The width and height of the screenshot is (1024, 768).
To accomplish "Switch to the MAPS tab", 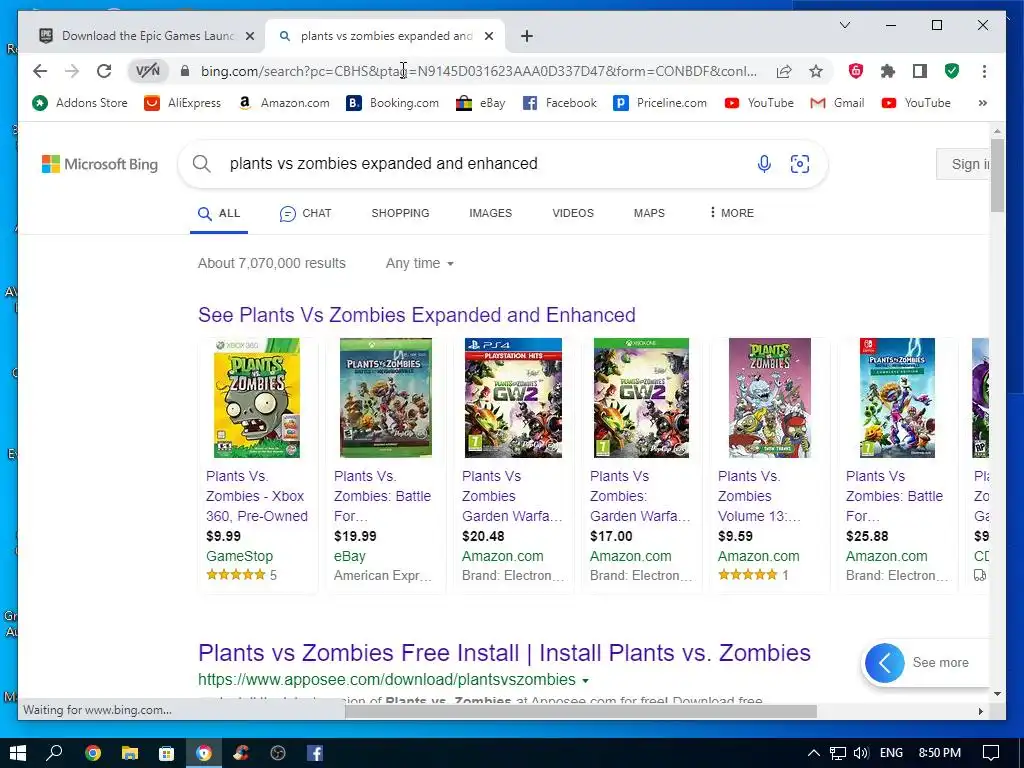I will pos(649,214).
